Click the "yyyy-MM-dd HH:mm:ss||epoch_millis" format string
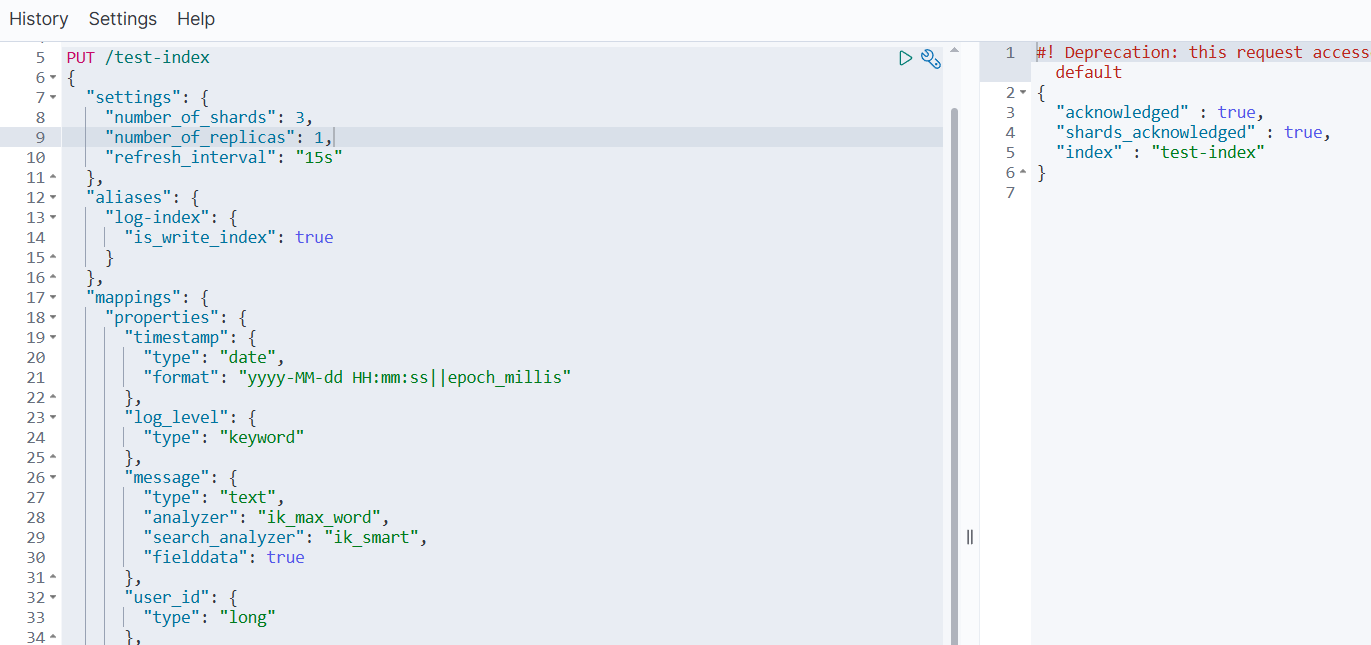 coord(405,378)
